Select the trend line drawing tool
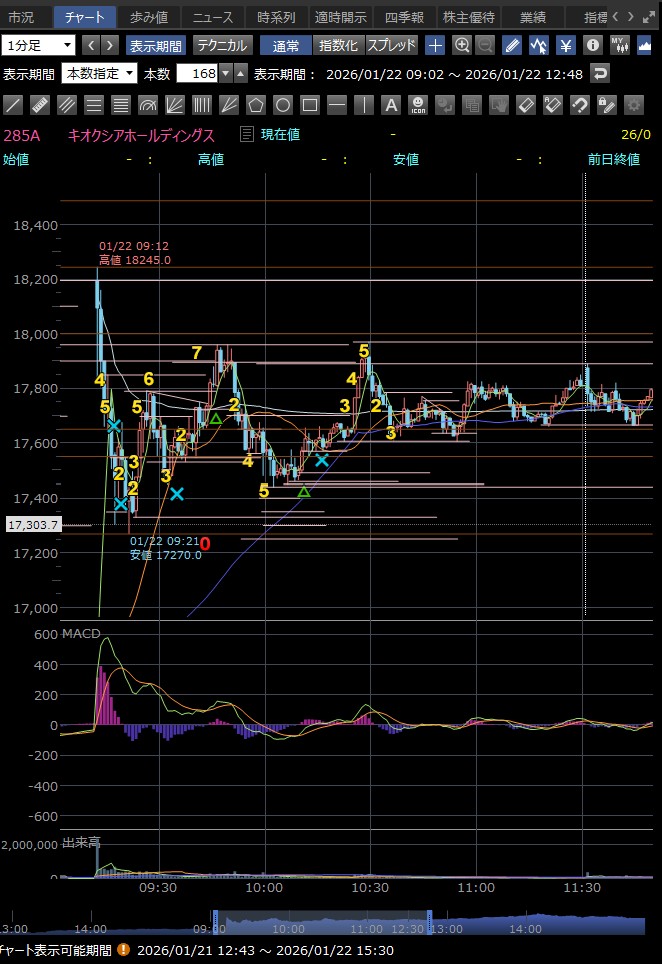This screenshot has height=964, width=662. click(x=14, y=105)
